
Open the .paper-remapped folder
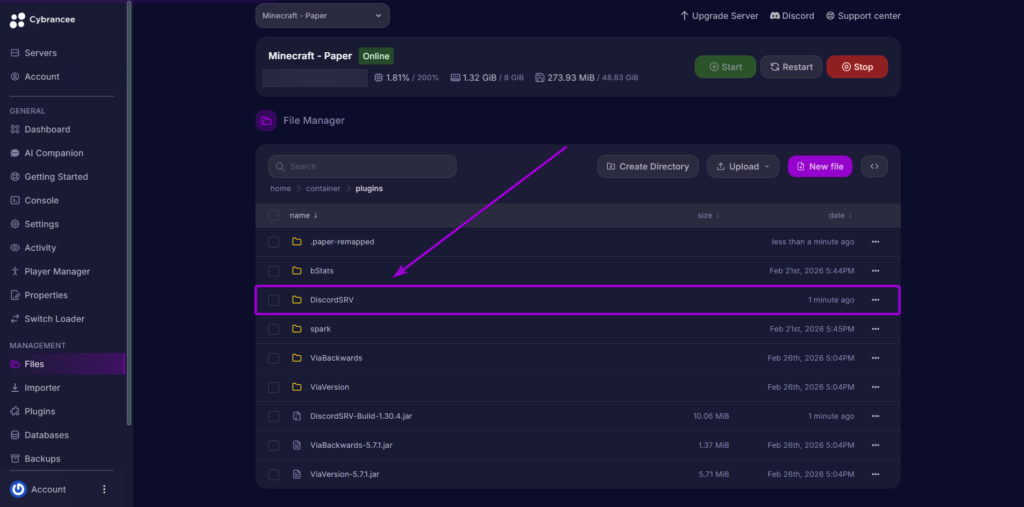point(342,242)
